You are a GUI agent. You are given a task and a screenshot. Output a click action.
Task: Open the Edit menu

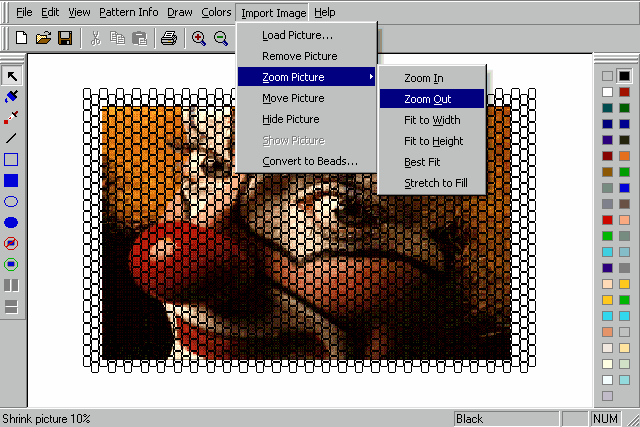tap(50, 13)
